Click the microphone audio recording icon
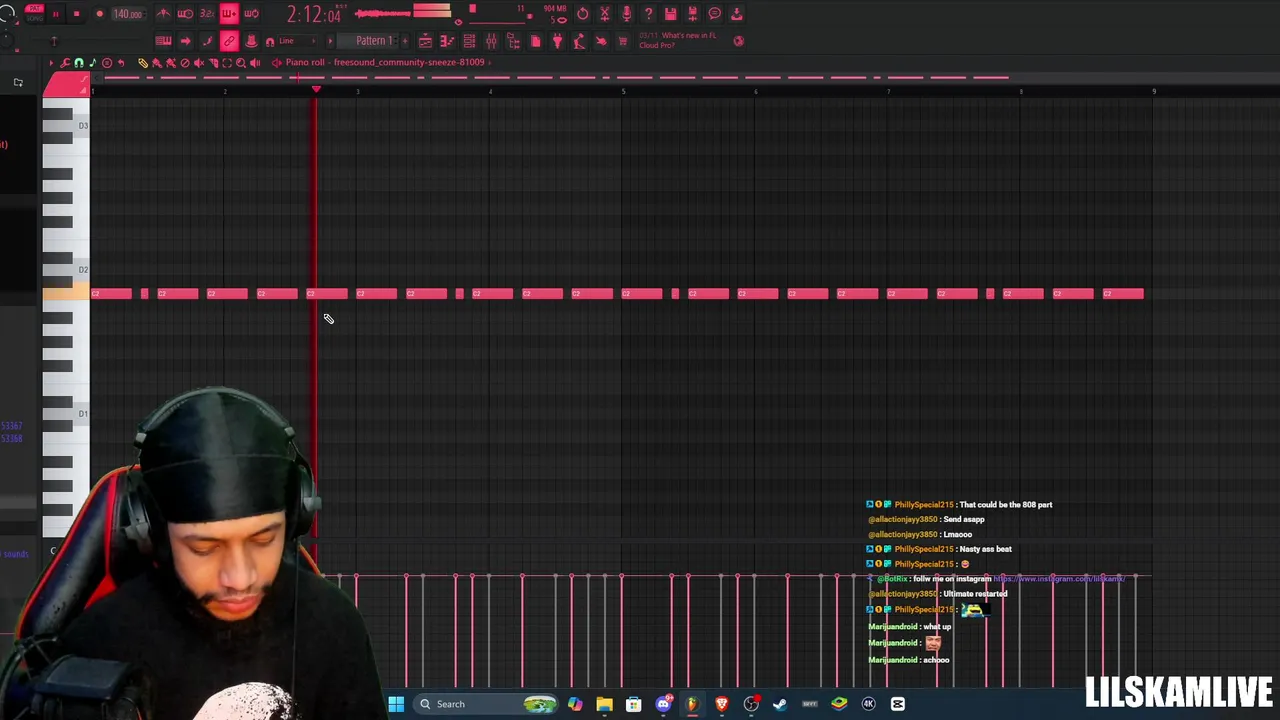This screenshot has width=1280, height=720. point(626,13)
